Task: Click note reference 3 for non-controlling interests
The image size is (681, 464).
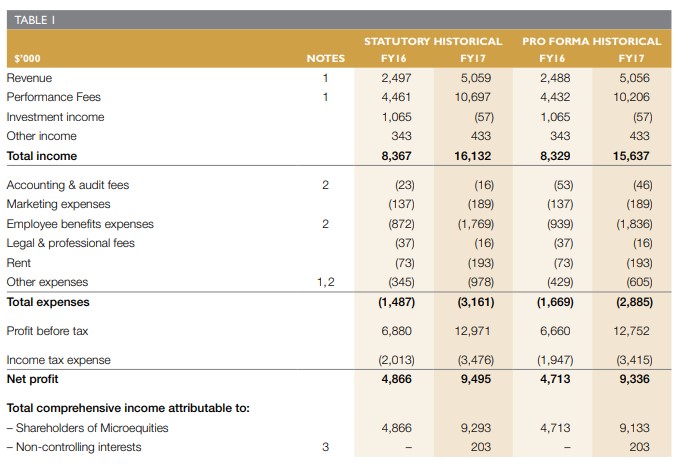Action: coord(326,447)
